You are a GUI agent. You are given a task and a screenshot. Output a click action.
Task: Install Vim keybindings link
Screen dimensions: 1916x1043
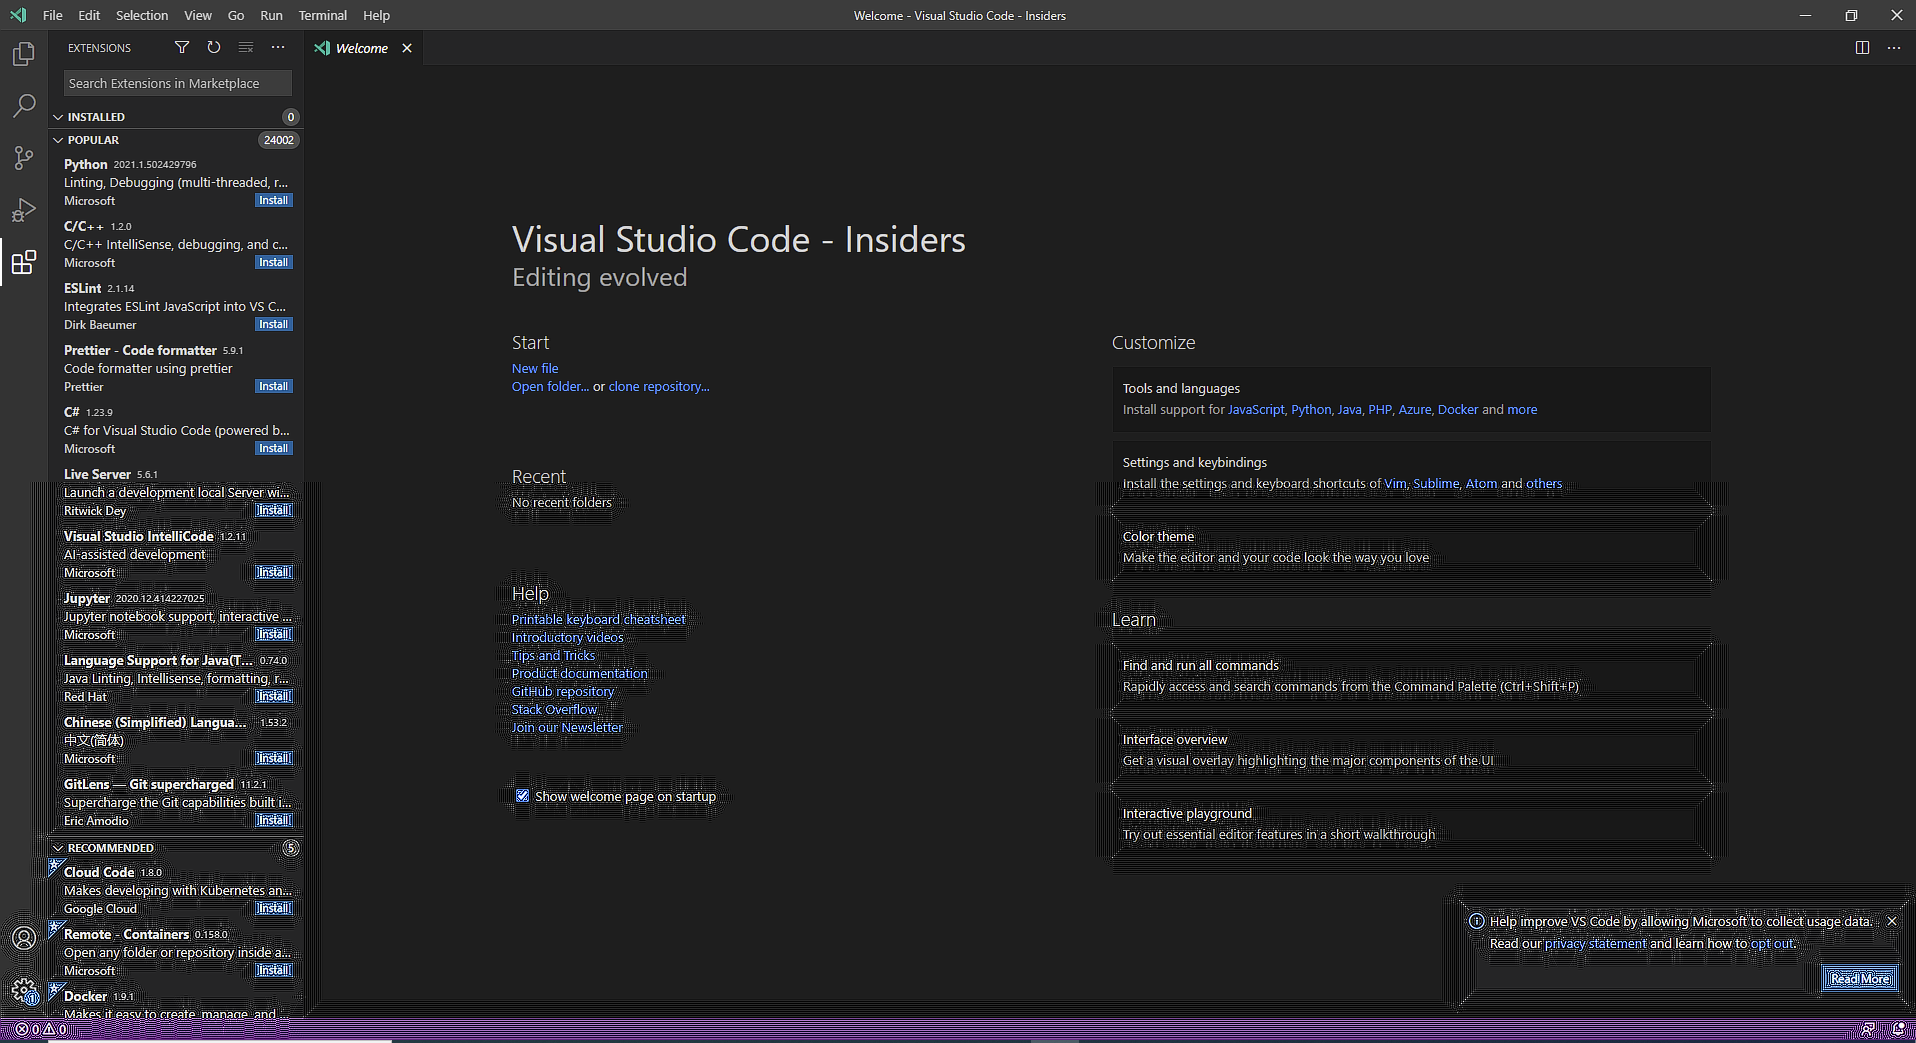coord(1395,483)
